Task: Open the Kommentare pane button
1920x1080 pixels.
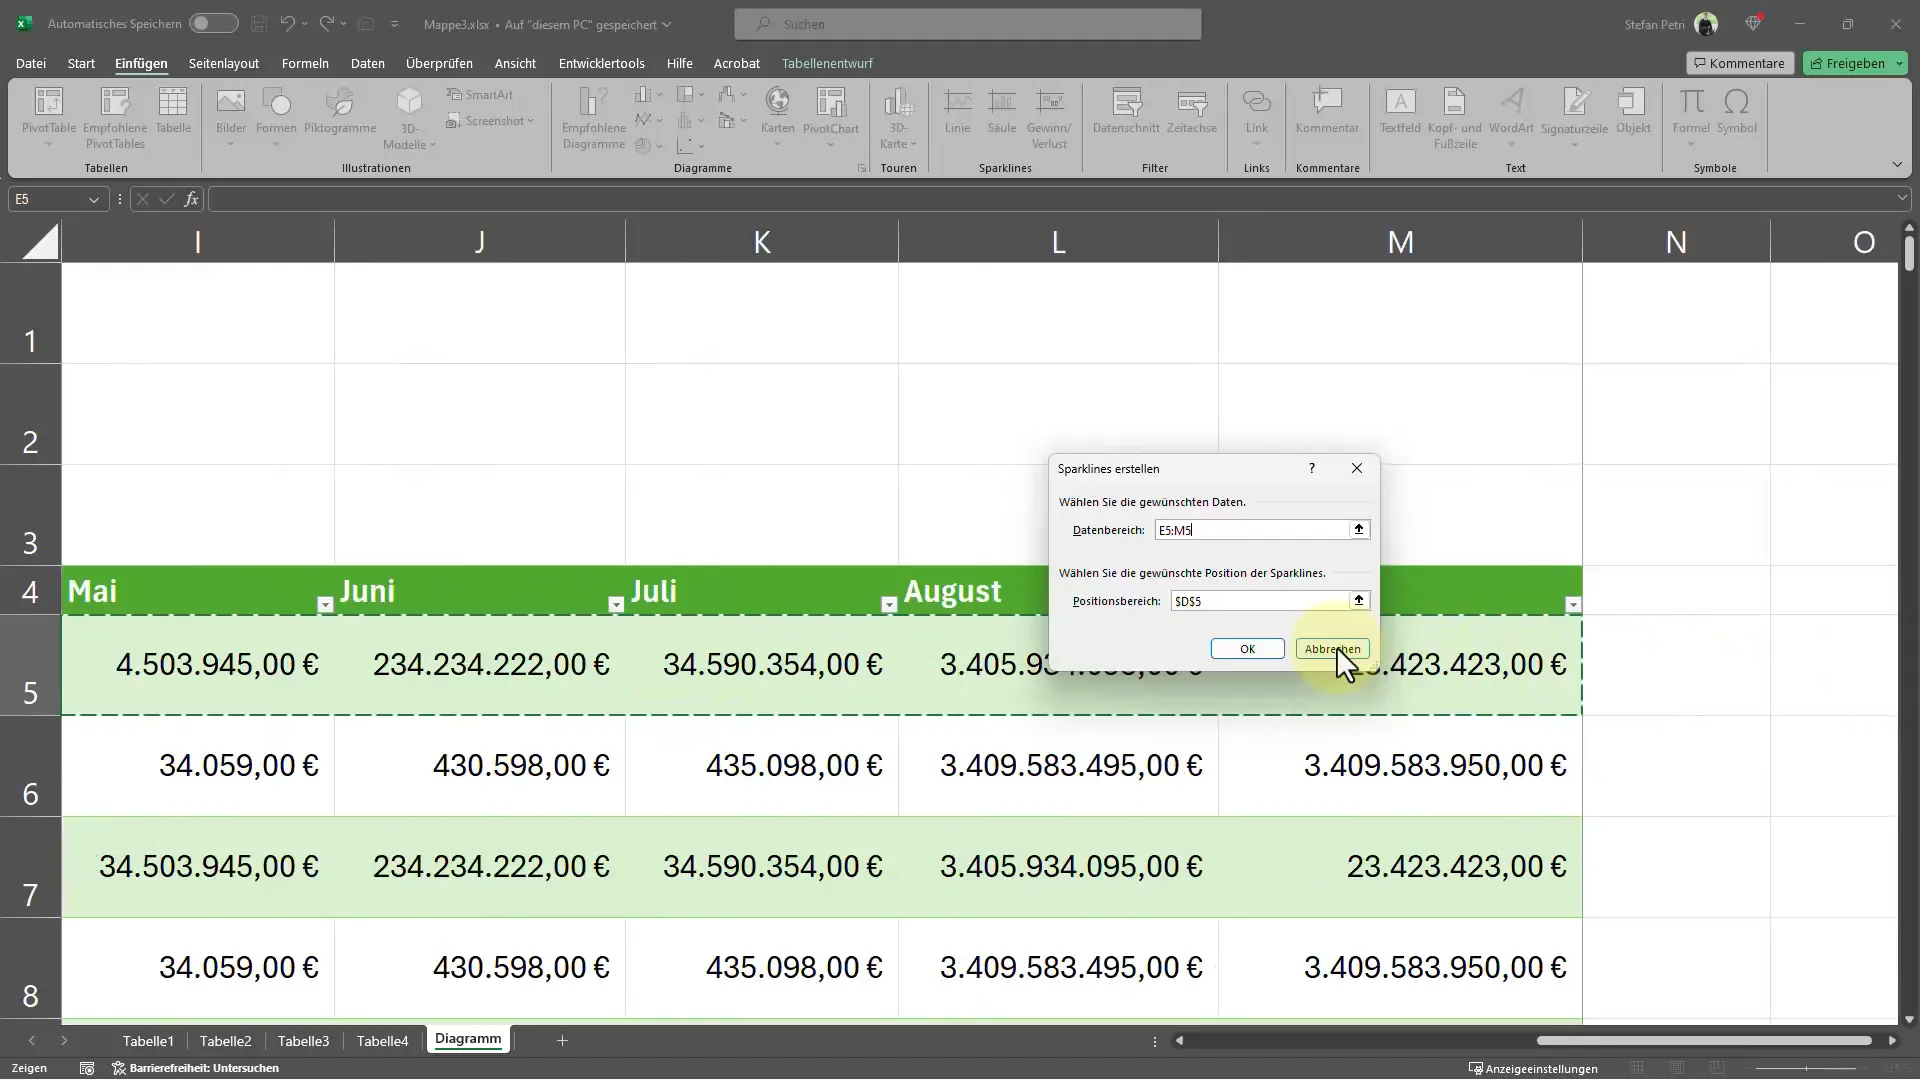Action: tap(1740, 63)
